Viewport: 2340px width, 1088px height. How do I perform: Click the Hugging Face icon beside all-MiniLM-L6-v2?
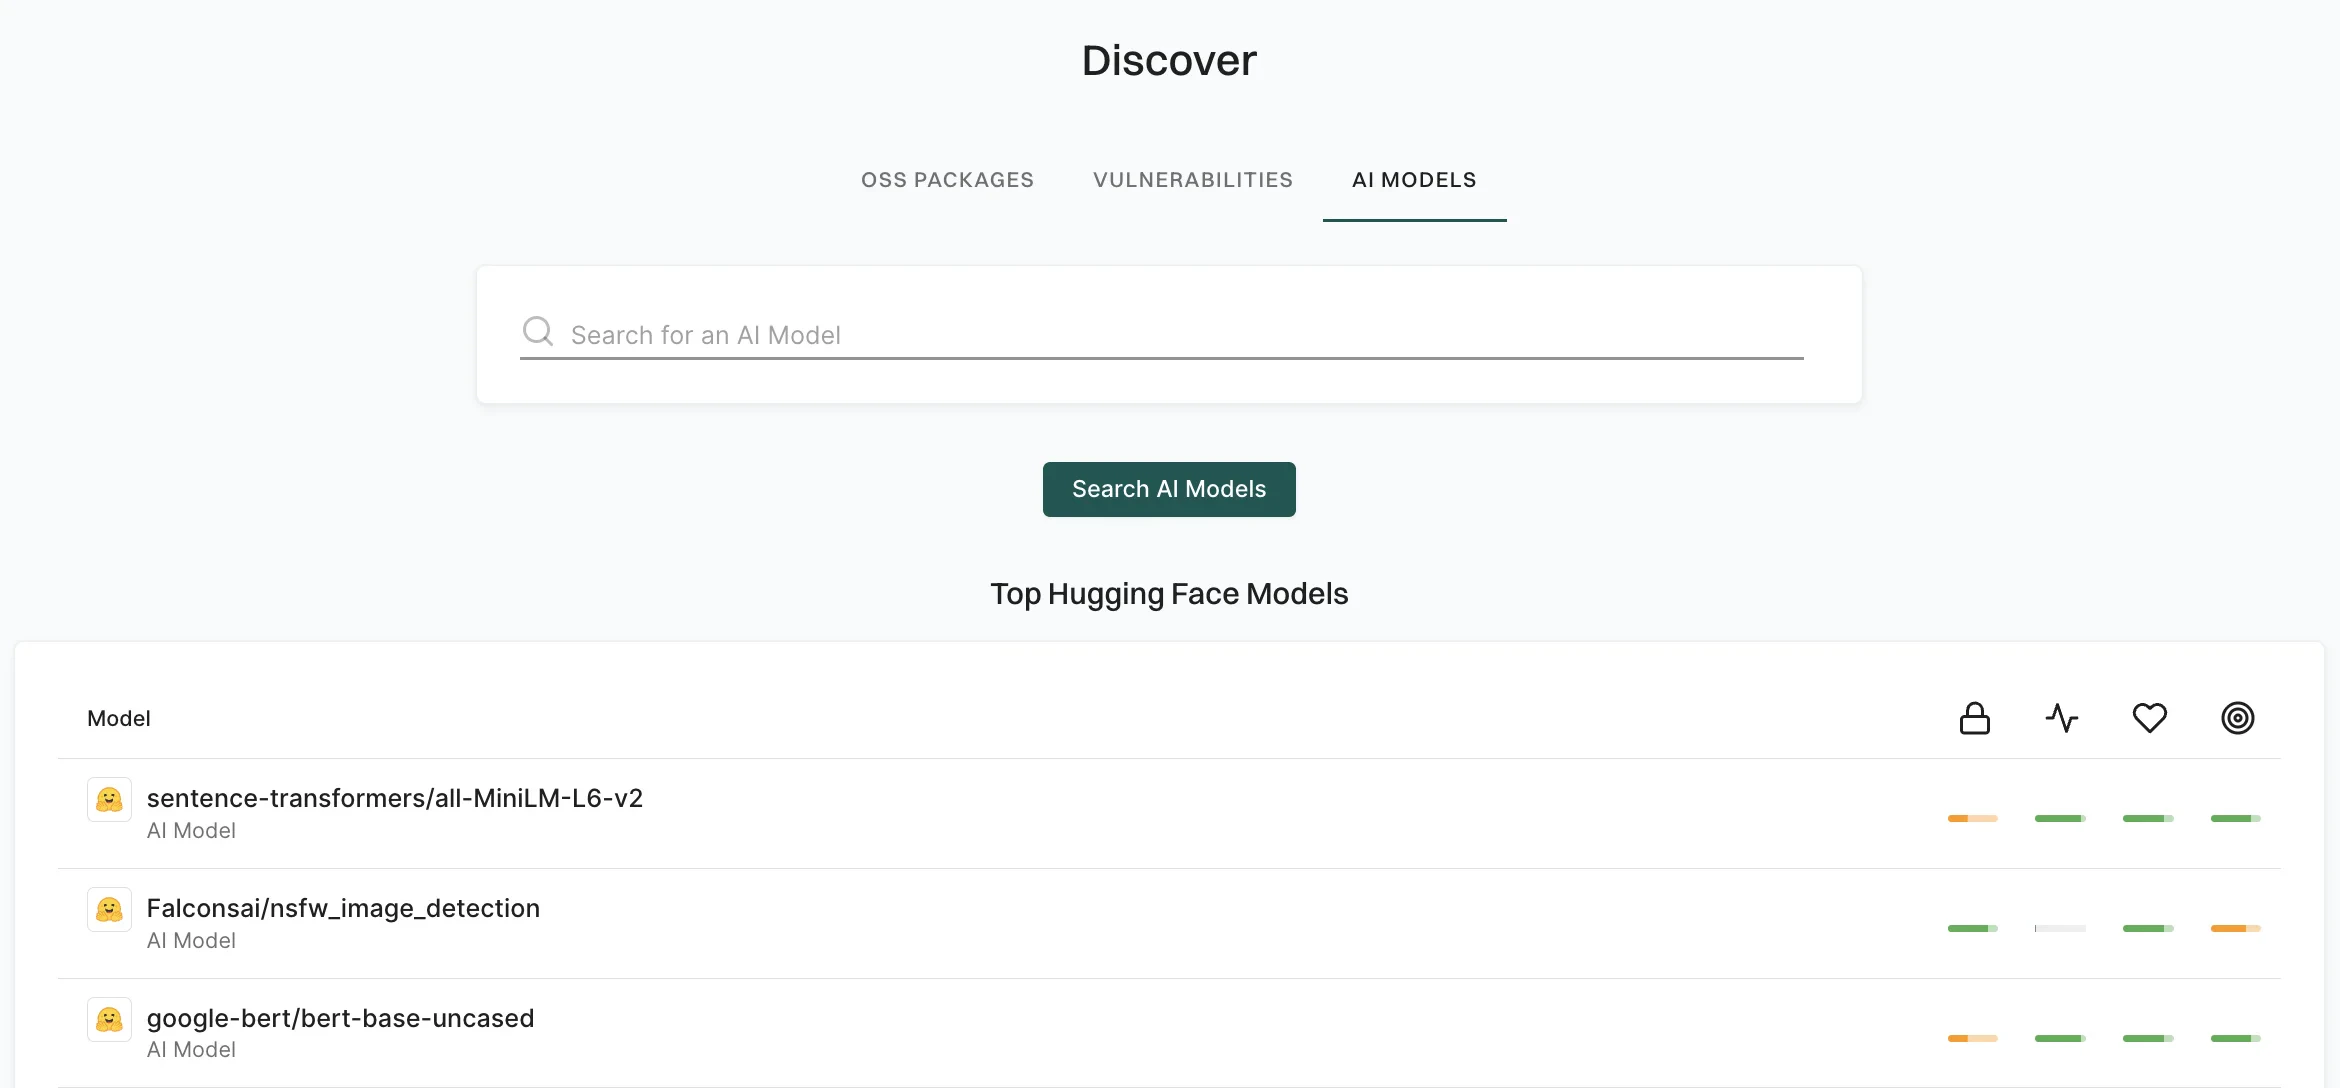[109, 799]
